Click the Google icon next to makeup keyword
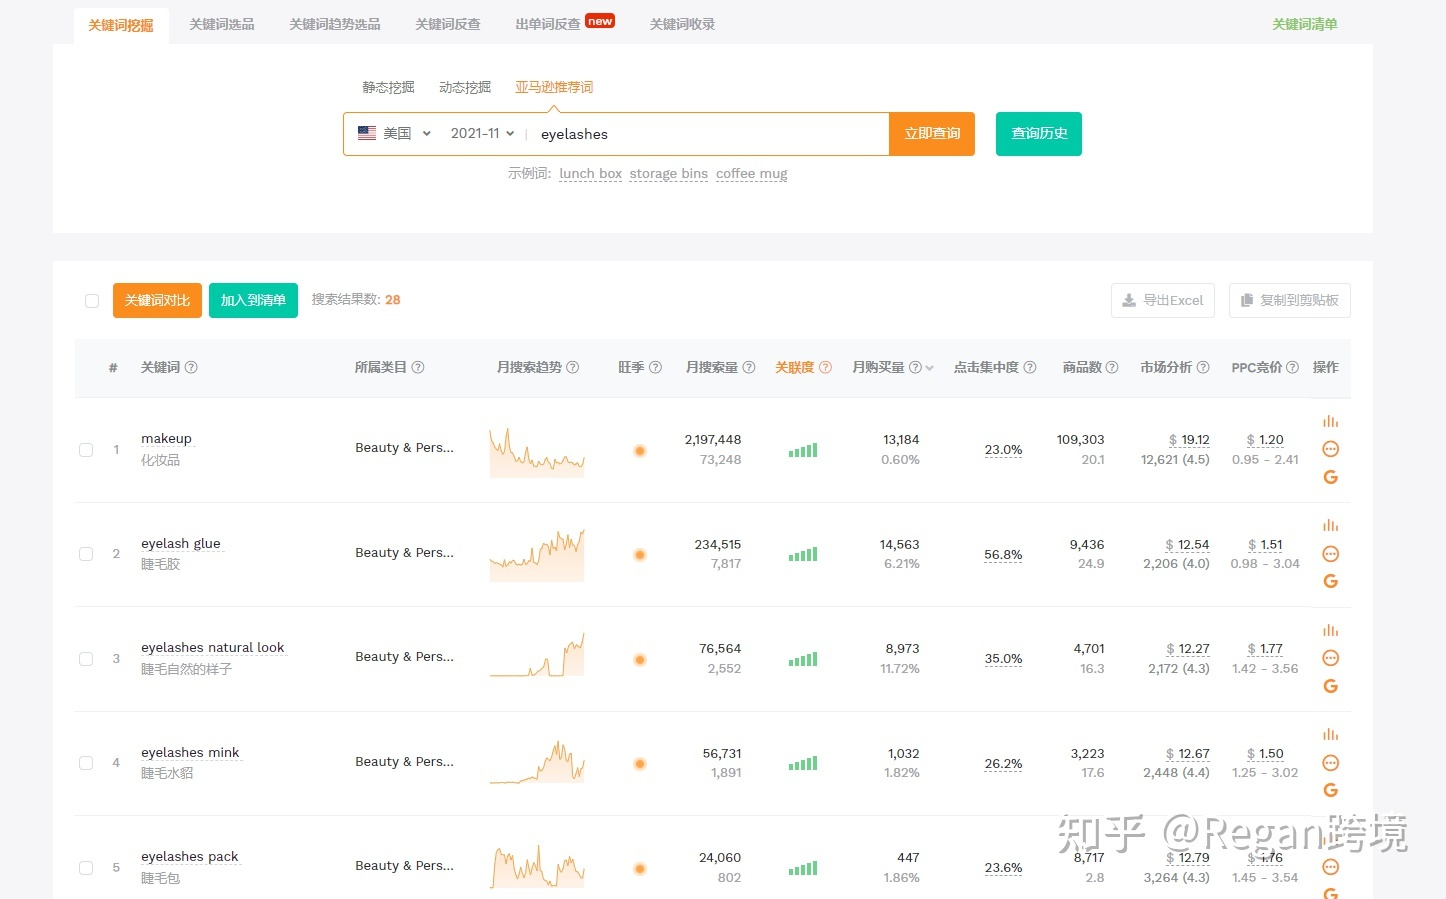This screenshot has width=1446, height=899. (1330, 477)
